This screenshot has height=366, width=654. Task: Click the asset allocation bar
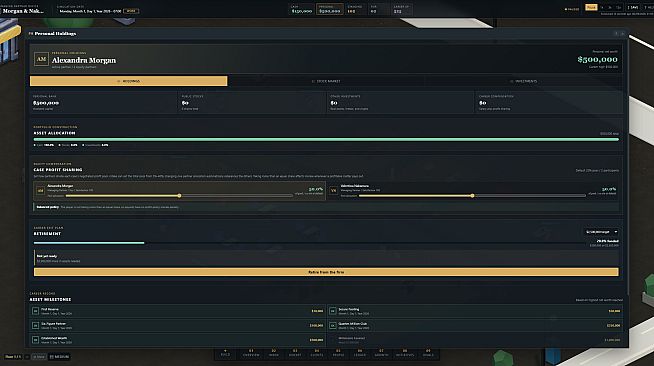[326, 140]
